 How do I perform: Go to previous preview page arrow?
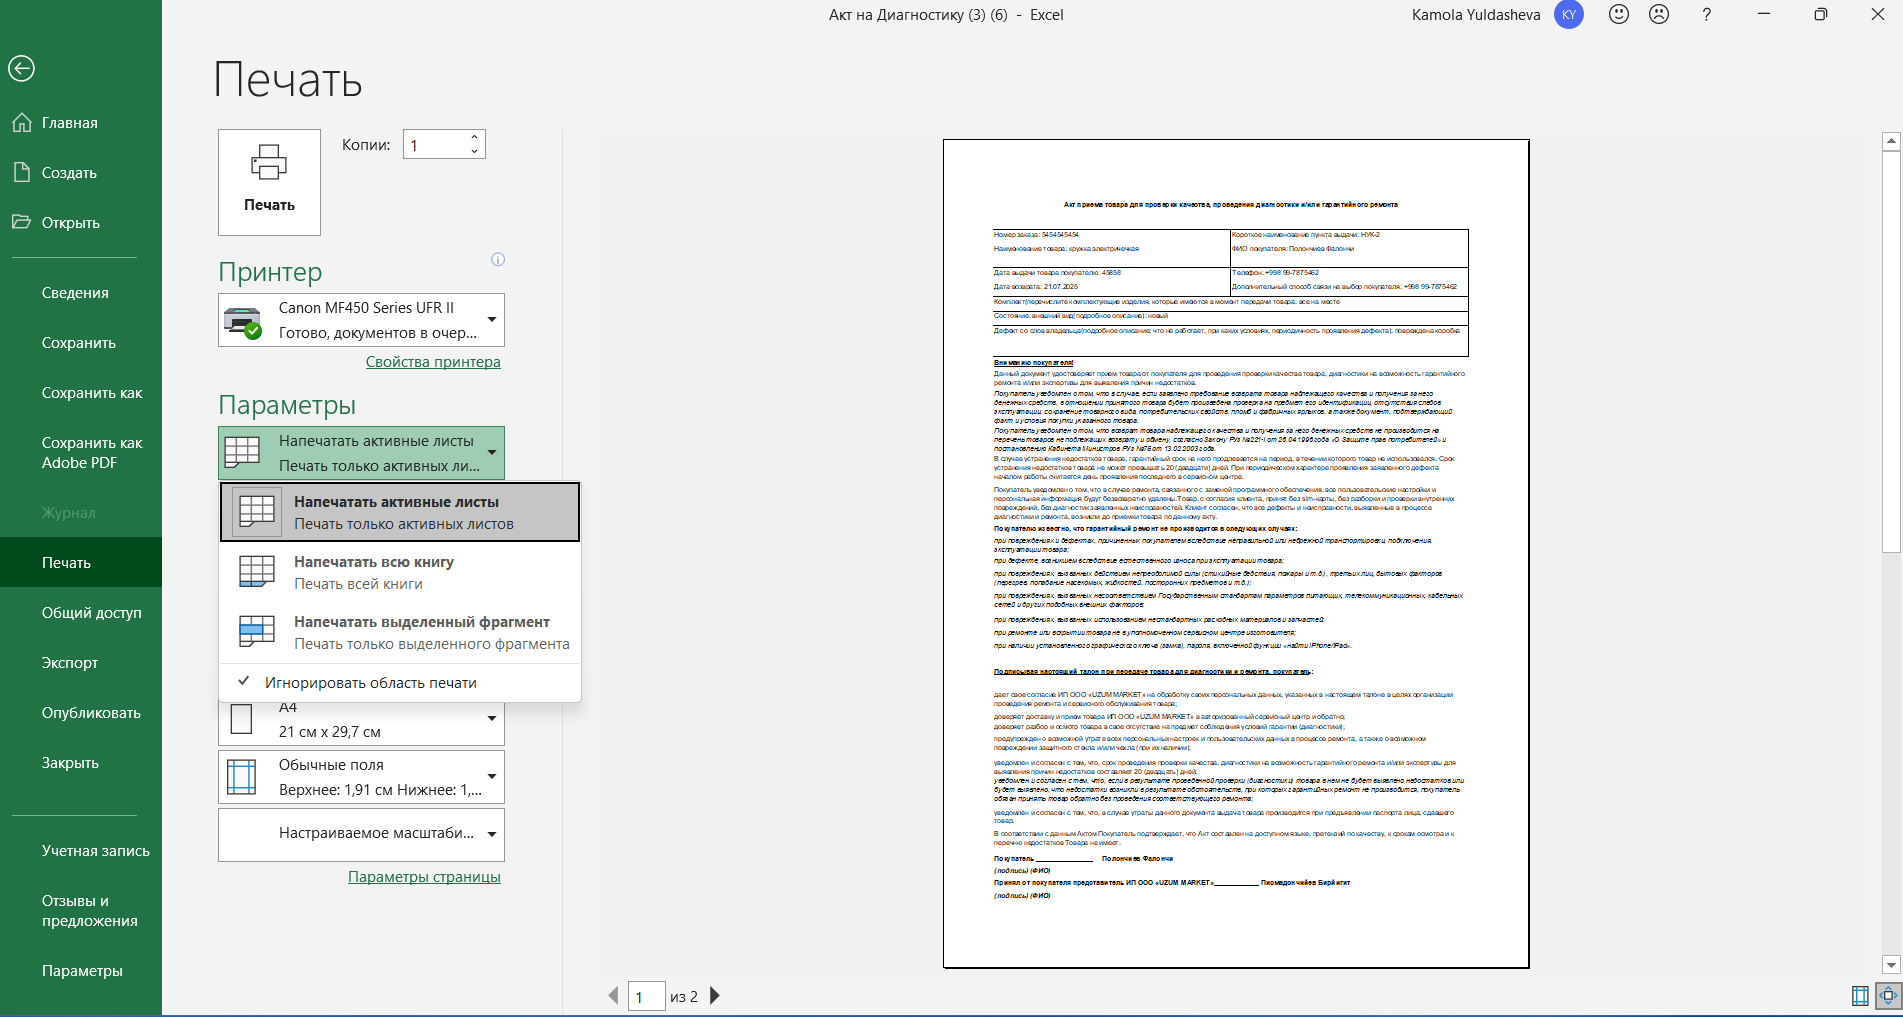click(613, 996)
